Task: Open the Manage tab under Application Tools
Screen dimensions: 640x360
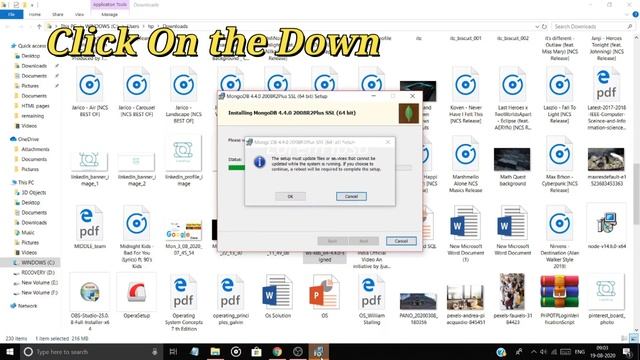Action: tap(109, 14)
